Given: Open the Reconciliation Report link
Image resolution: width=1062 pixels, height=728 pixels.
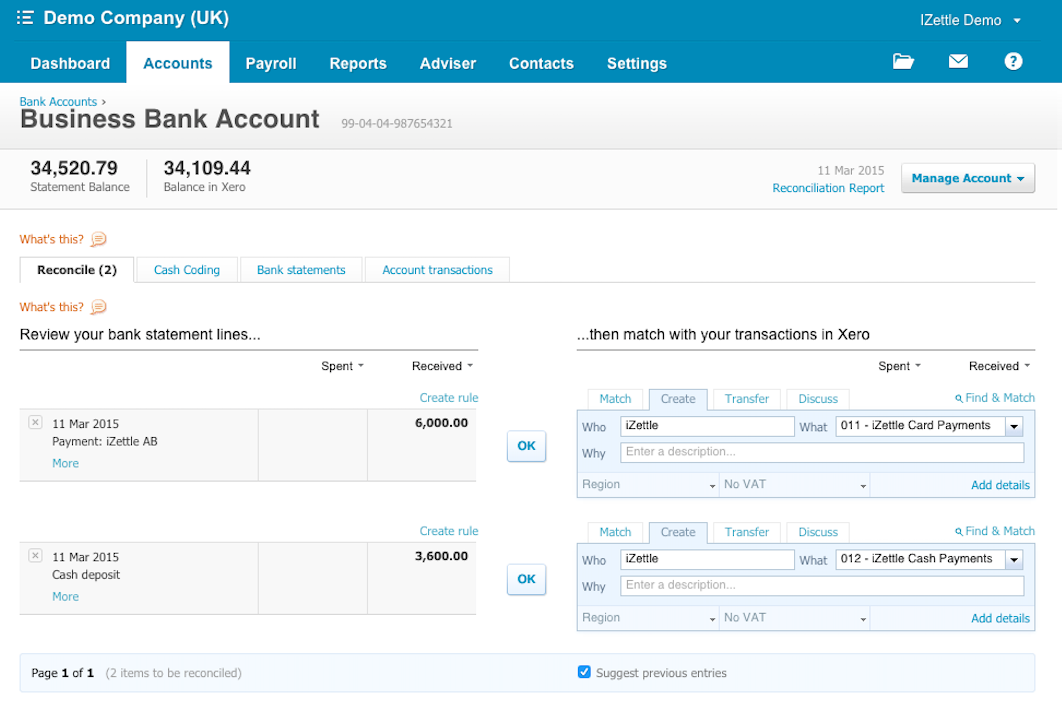Looking at the screenshot, I should pos(828,188).
